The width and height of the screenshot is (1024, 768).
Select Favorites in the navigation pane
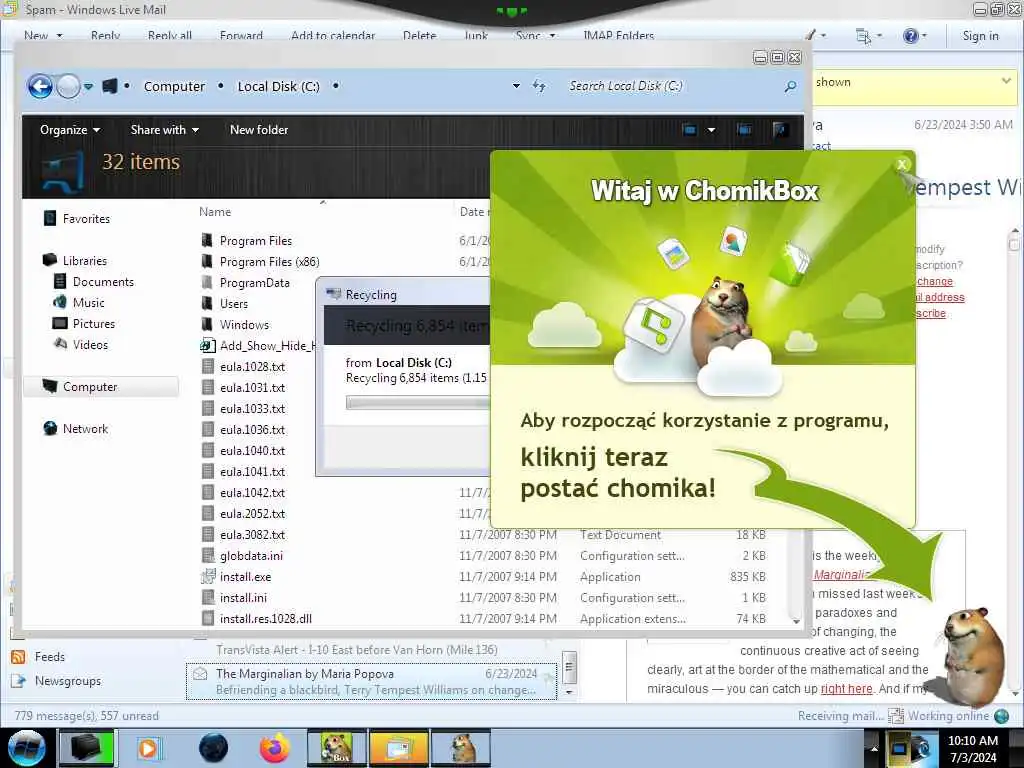86,219
